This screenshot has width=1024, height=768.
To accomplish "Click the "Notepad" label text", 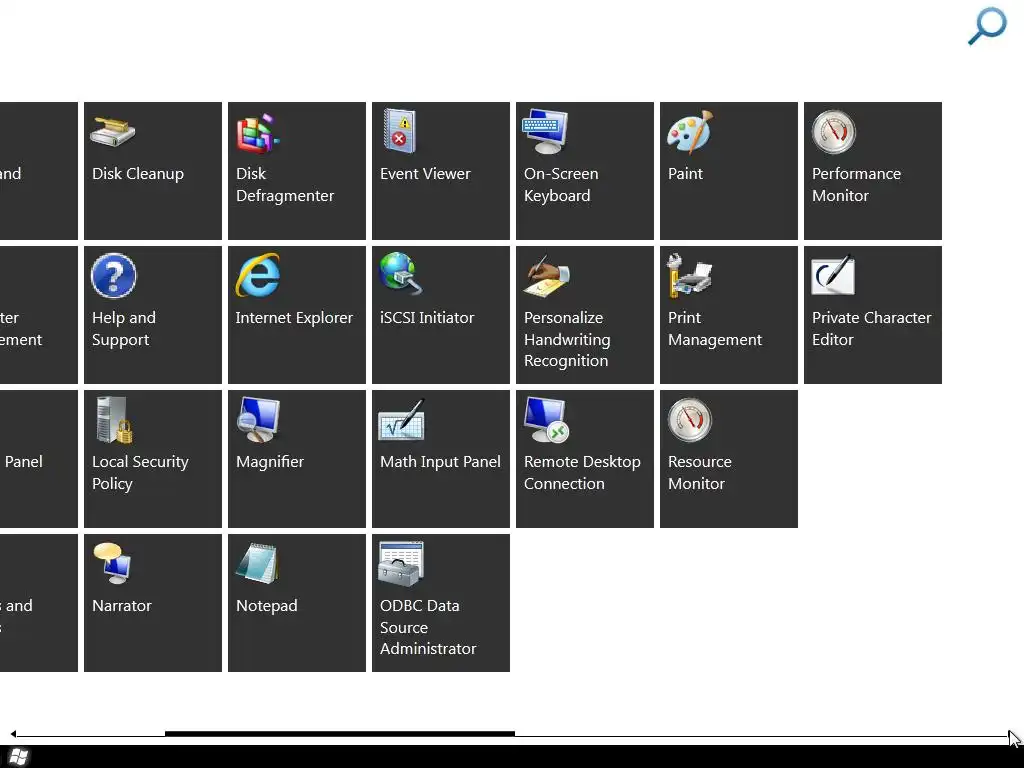I will click(x=266, y=606).
